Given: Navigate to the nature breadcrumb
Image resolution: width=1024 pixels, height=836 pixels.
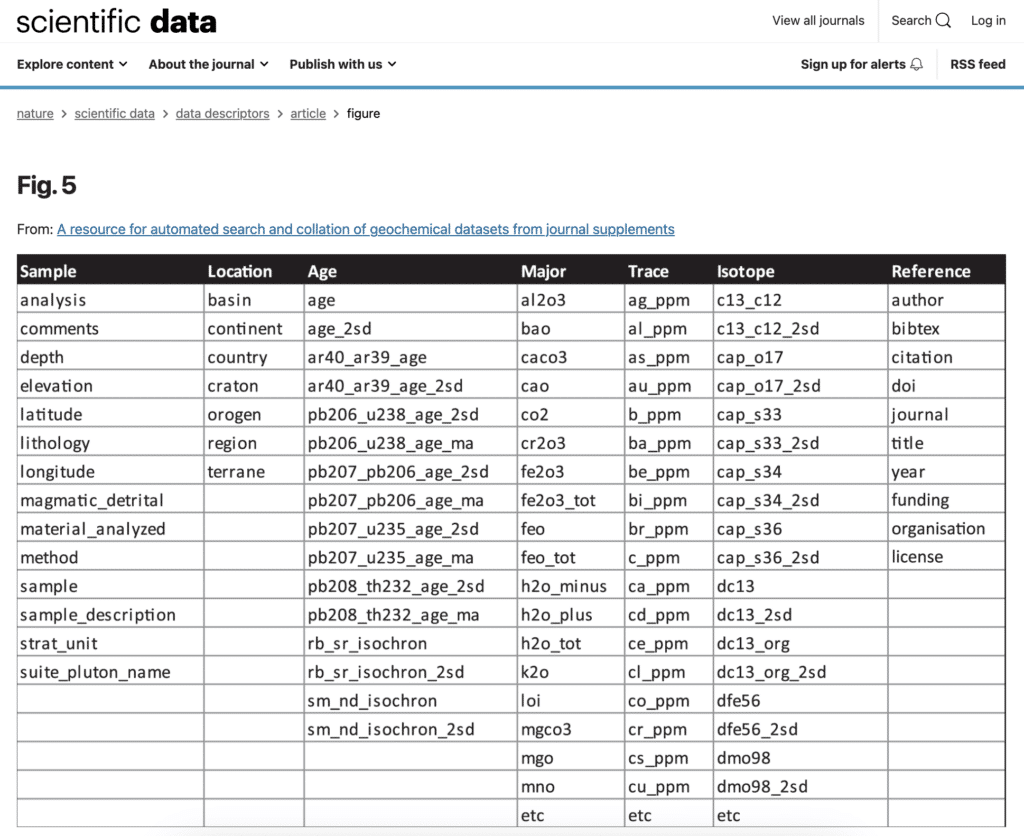Looking at the screenshot, I should 34,113.
